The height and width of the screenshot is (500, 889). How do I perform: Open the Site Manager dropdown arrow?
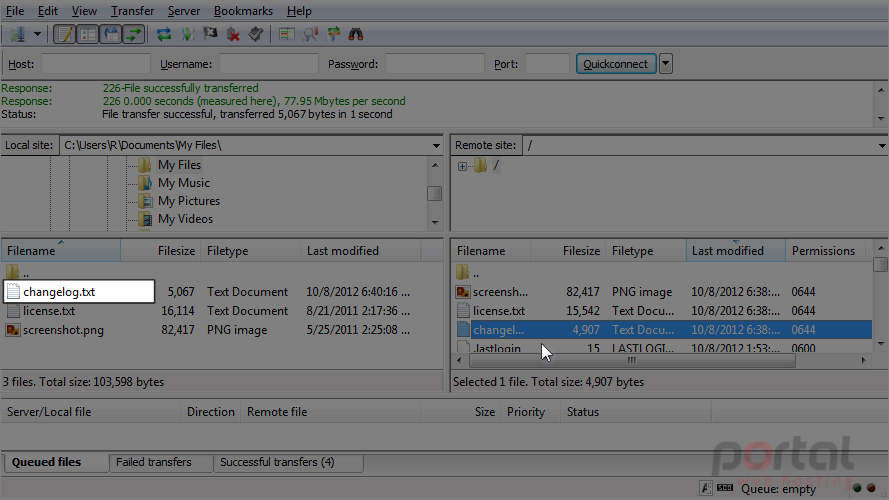[37, 34]
